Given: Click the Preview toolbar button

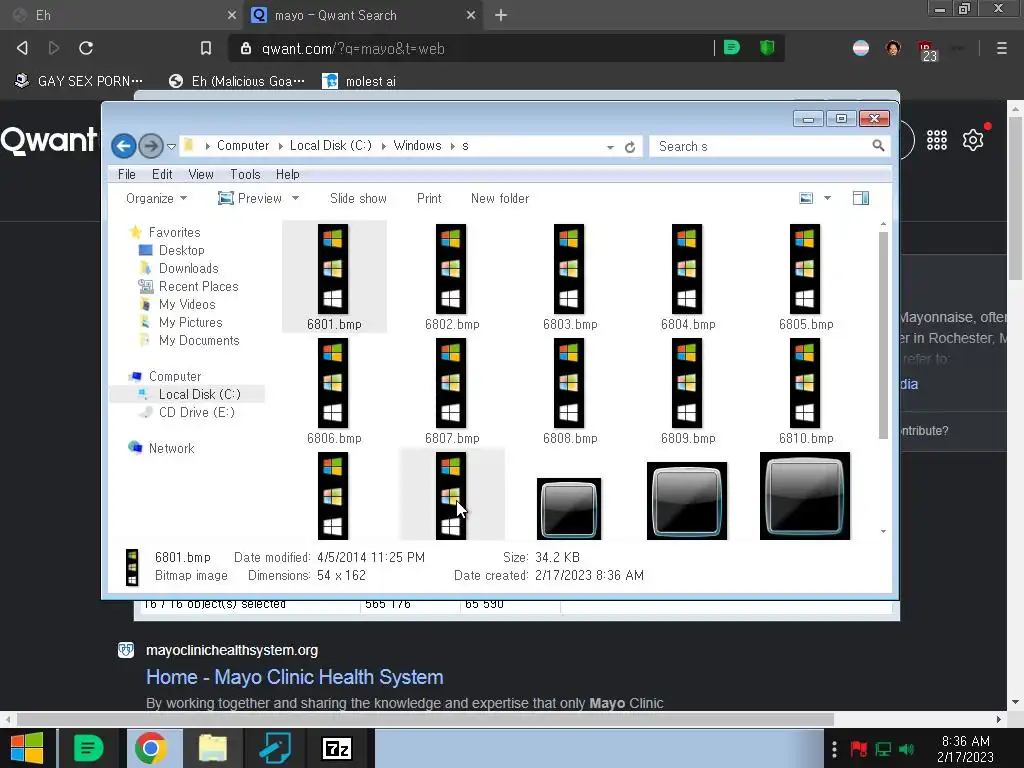Looking at the screenshot, I should pos(250,199).
